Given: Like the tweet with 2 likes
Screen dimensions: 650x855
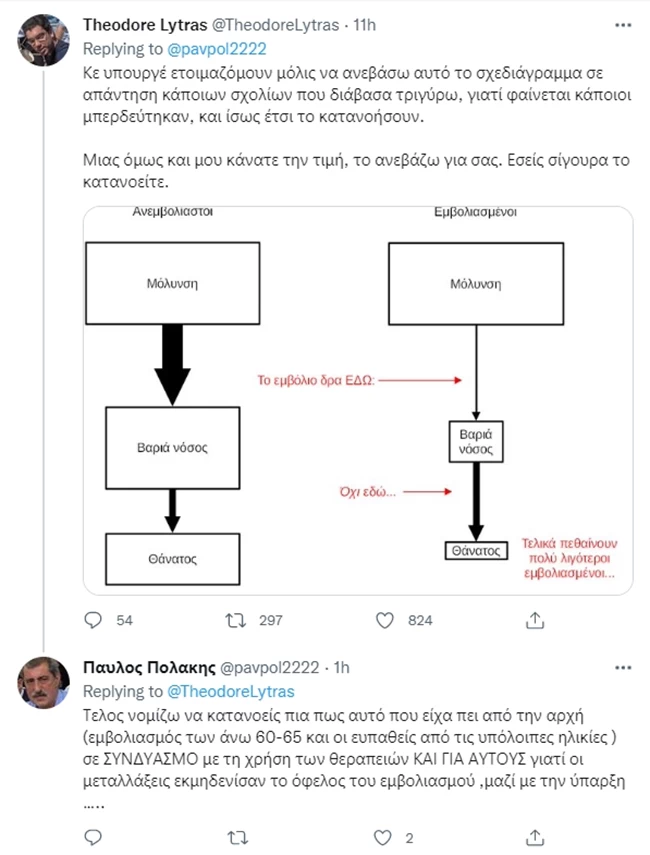Looking at the screenshot, I should pos(382,834).
